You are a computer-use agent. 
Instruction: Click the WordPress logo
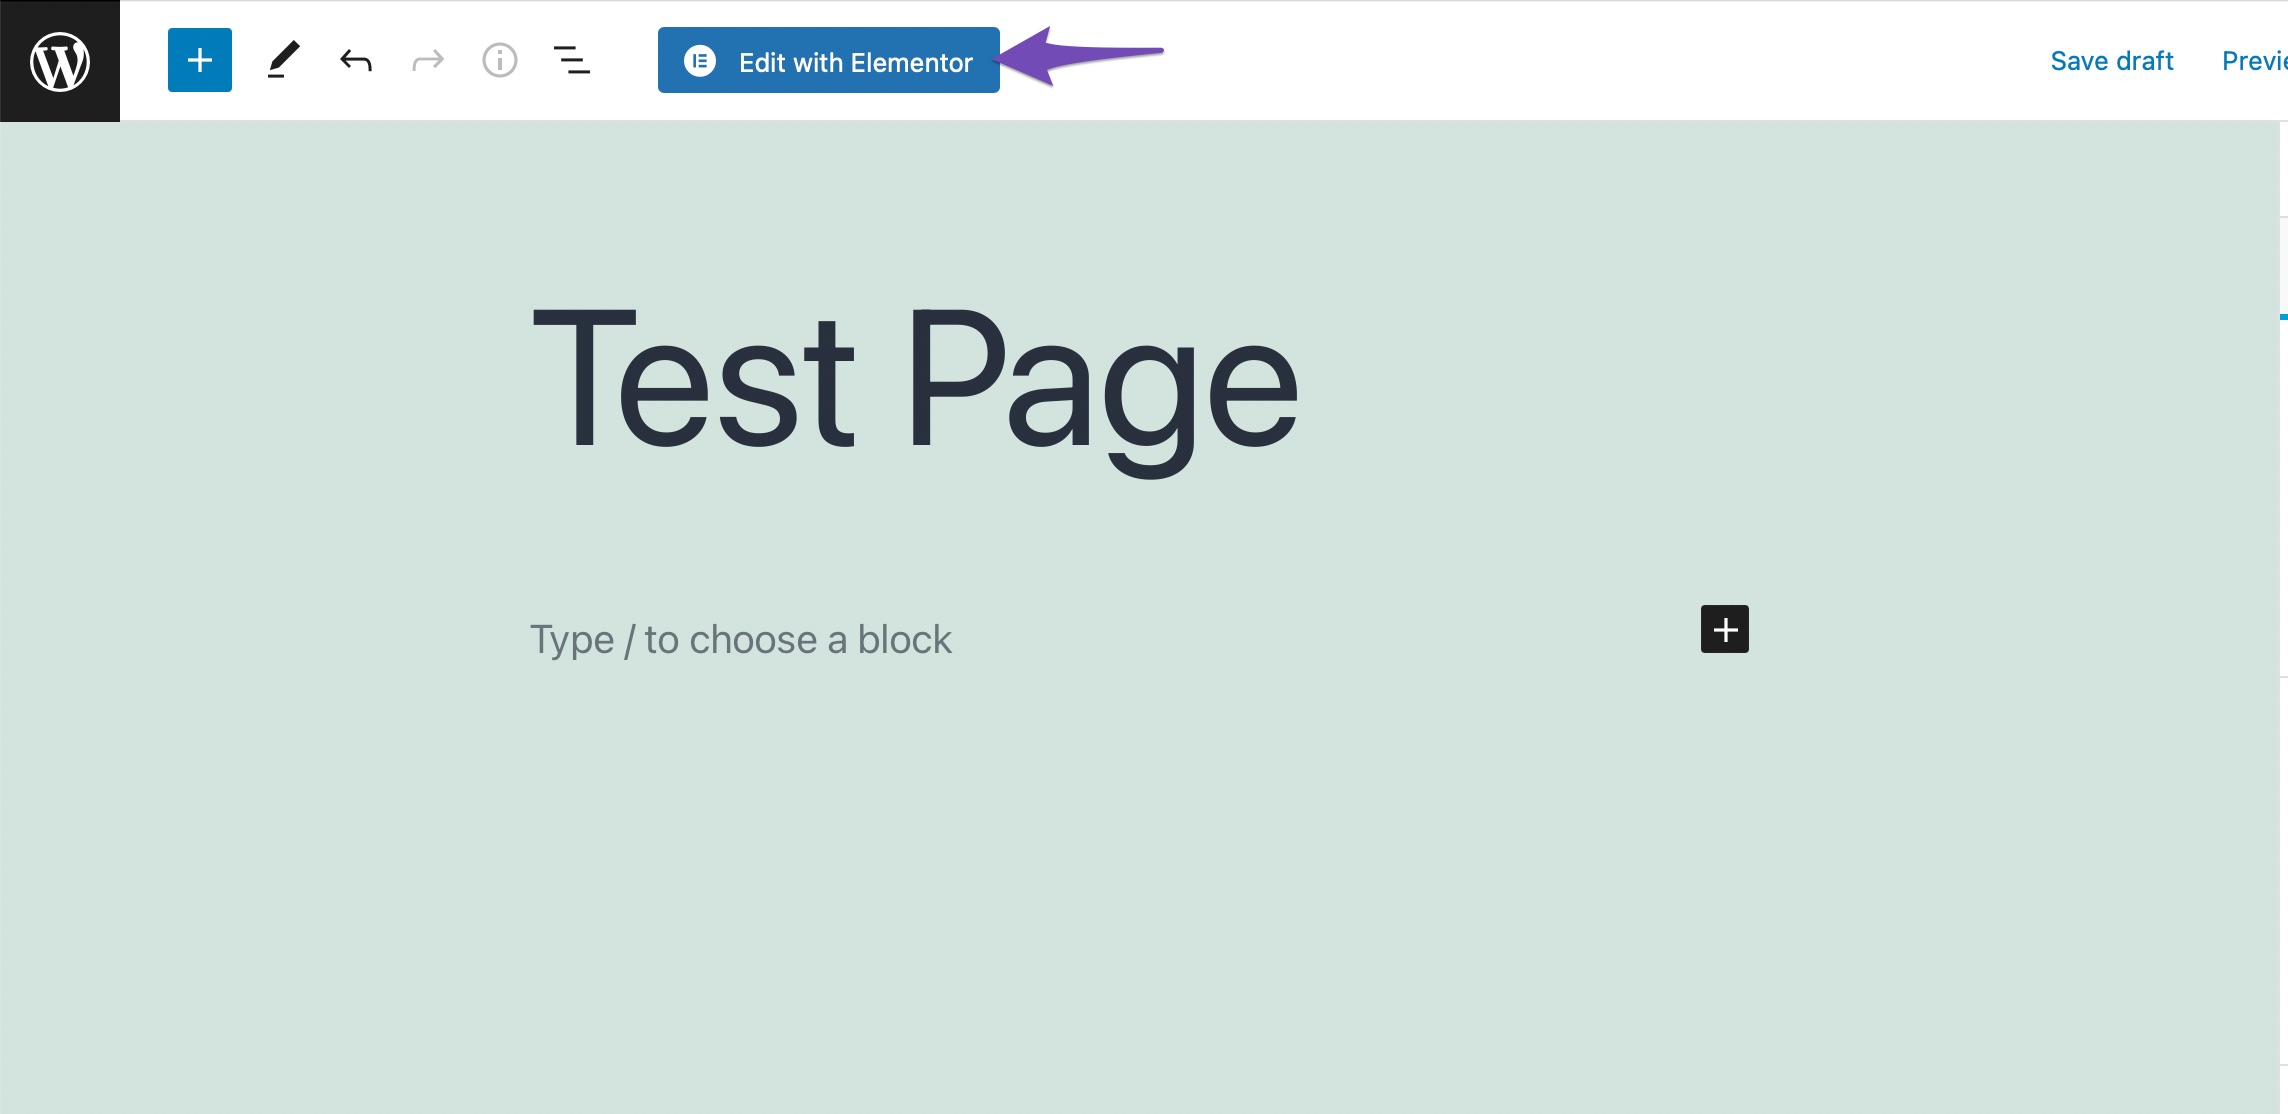(59, 60)
